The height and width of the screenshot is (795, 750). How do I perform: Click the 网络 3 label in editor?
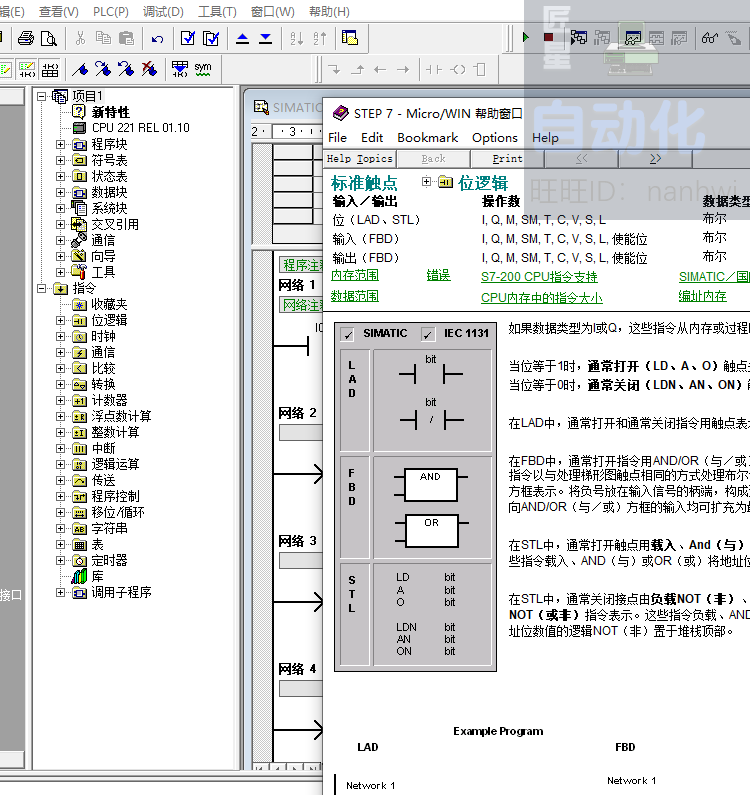tap(298, 541)
